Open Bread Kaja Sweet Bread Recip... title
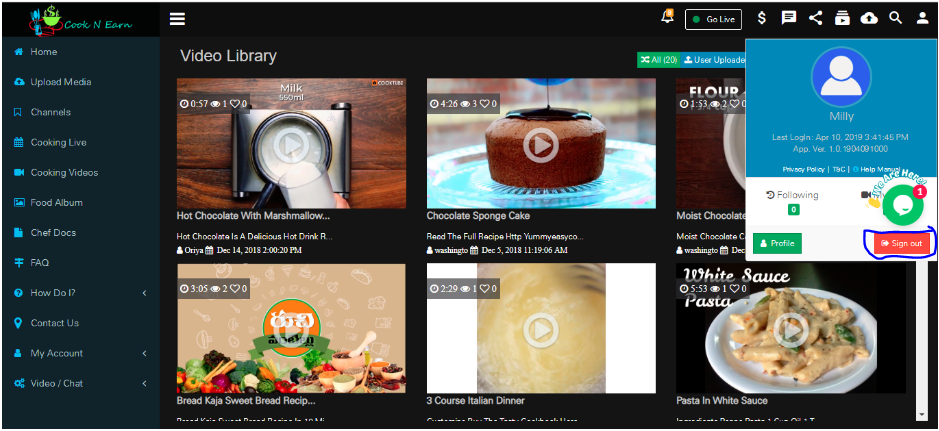Viewport: 939px width, 431px height. click(x=246, y=400)
